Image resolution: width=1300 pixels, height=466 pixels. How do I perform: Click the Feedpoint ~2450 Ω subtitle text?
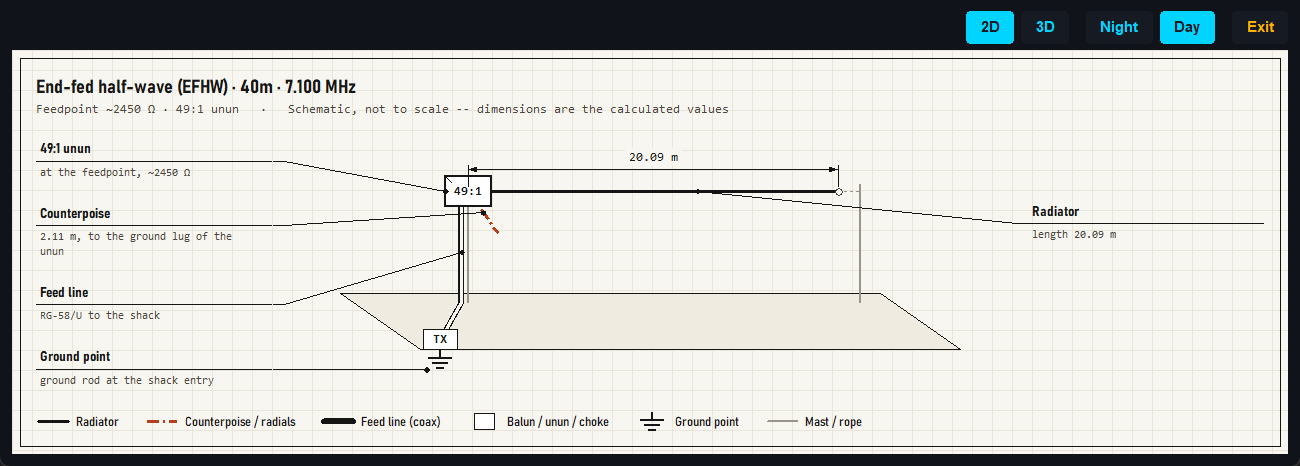coord(137,109)
